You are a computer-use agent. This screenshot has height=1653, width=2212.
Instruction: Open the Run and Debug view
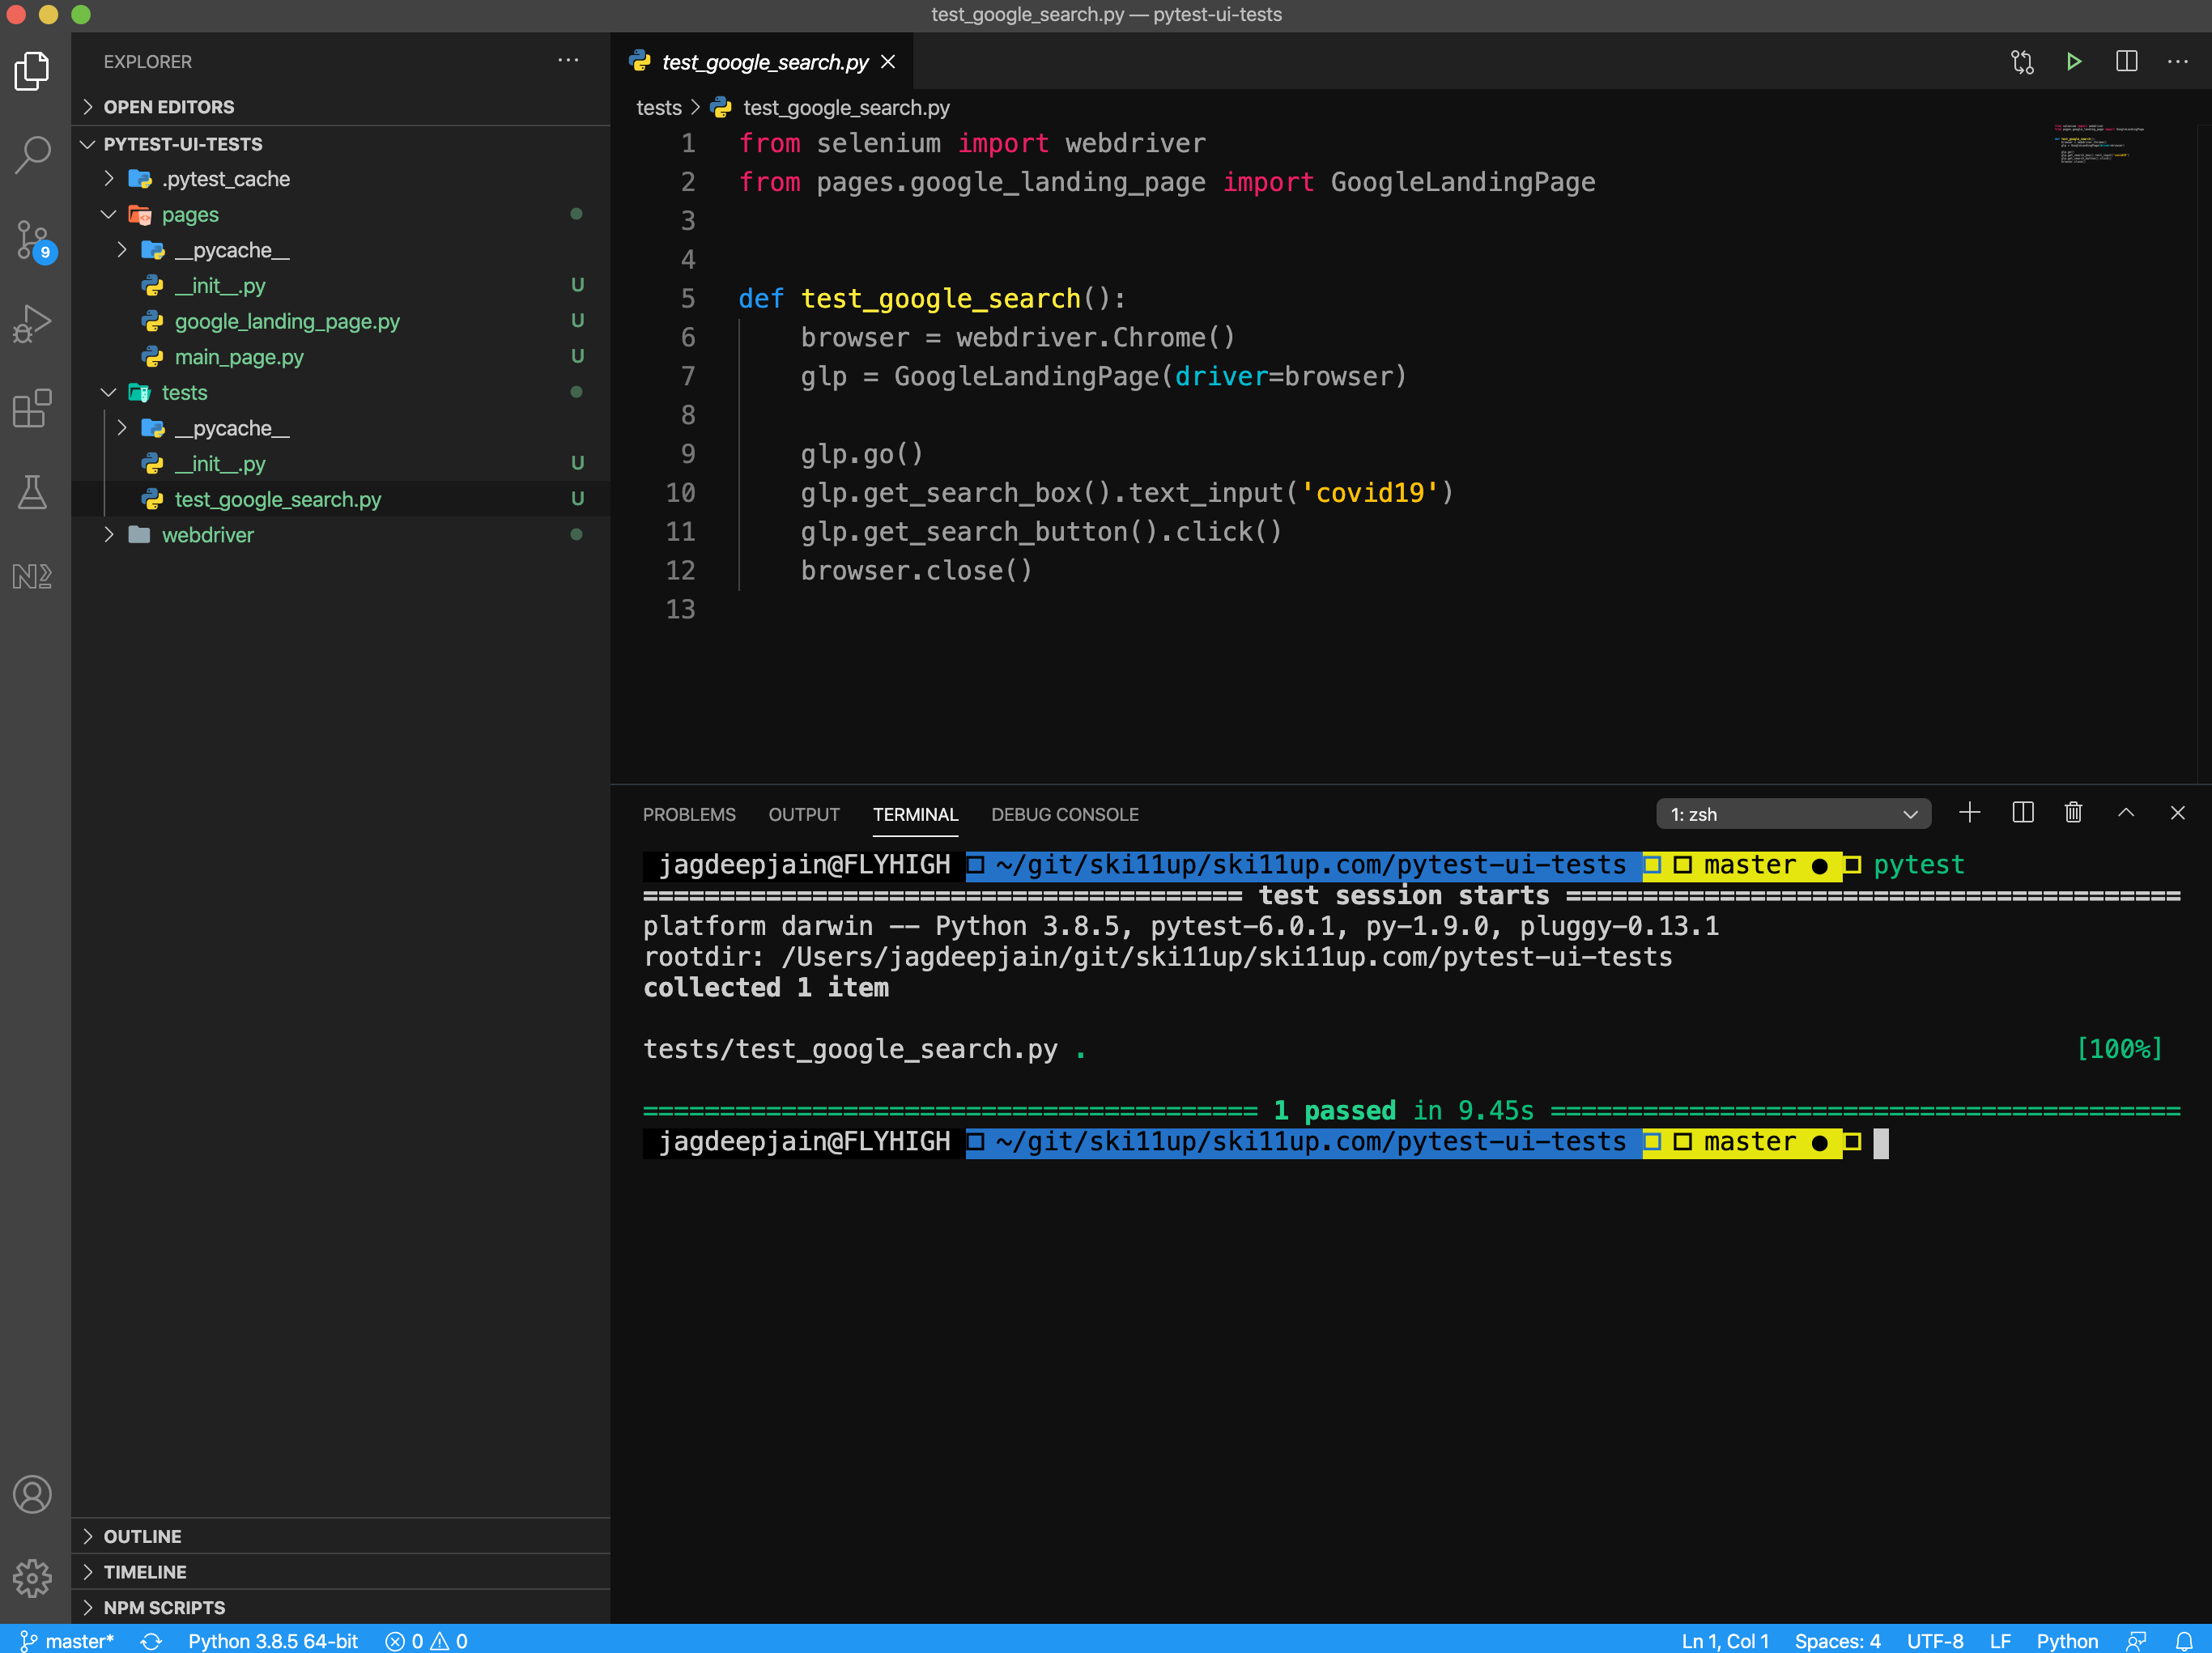33,324
